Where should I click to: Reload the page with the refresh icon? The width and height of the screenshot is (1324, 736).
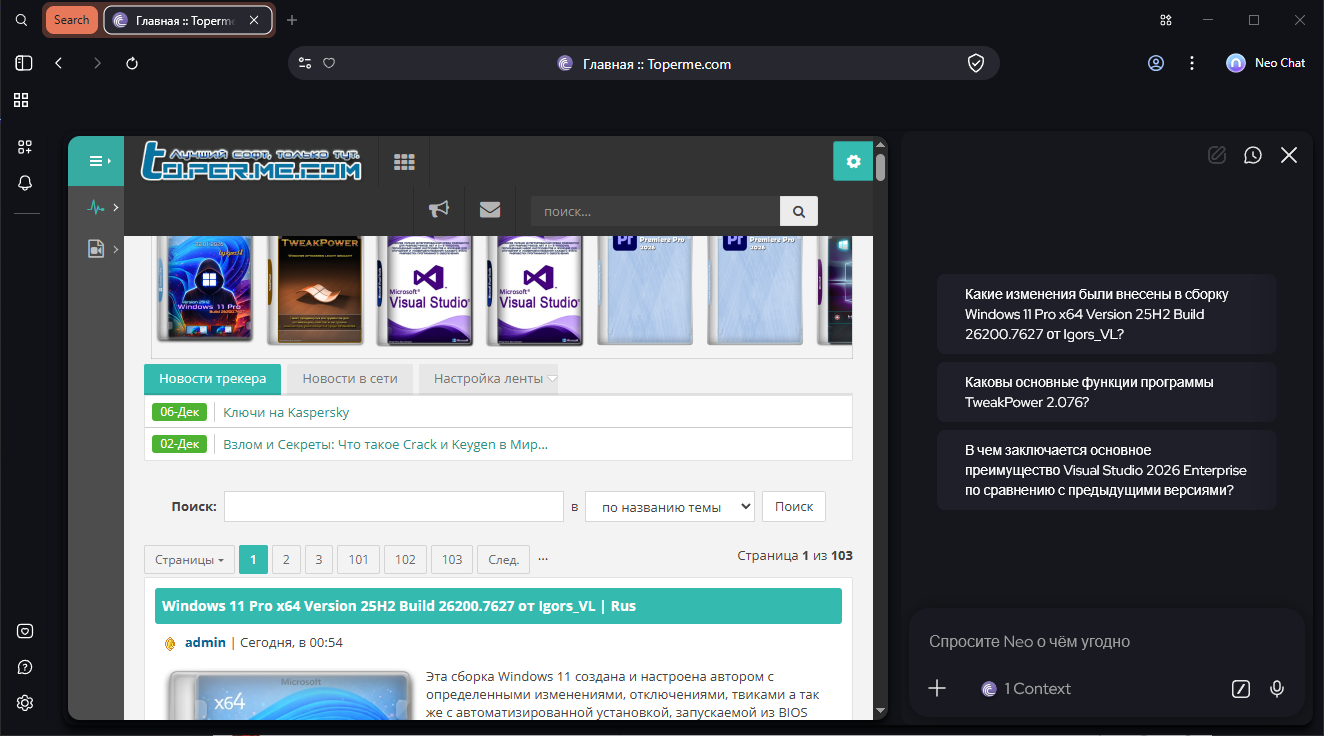pyautogui.click(x=132, y=63)
